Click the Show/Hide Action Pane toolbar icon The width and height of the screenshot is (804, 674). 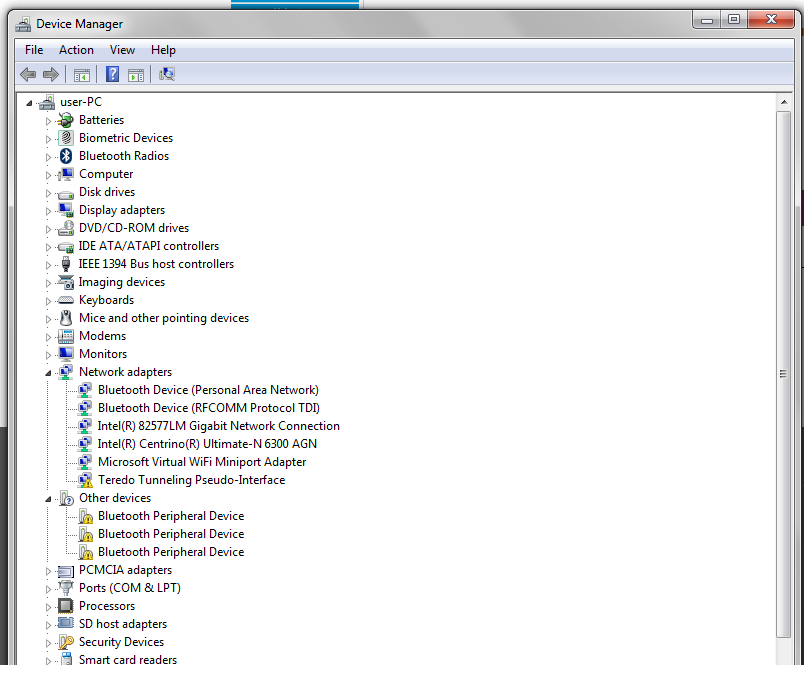coord(136,75)
